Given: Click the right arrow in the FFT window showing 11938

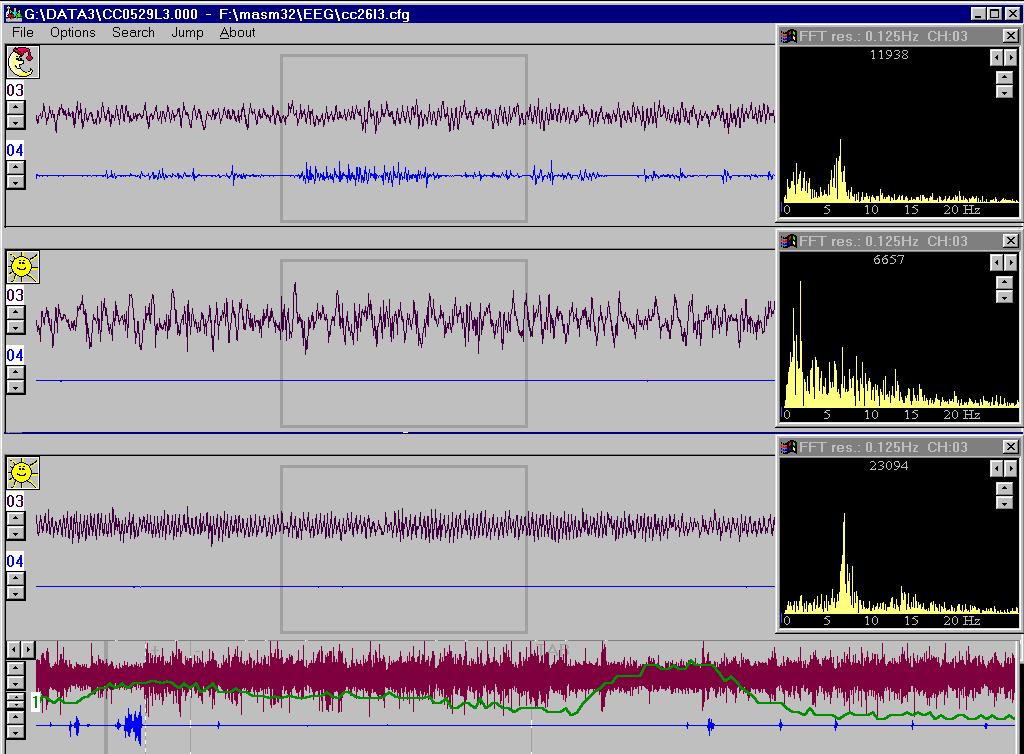Looking at the screenshot, I should tap(1011, 58).
